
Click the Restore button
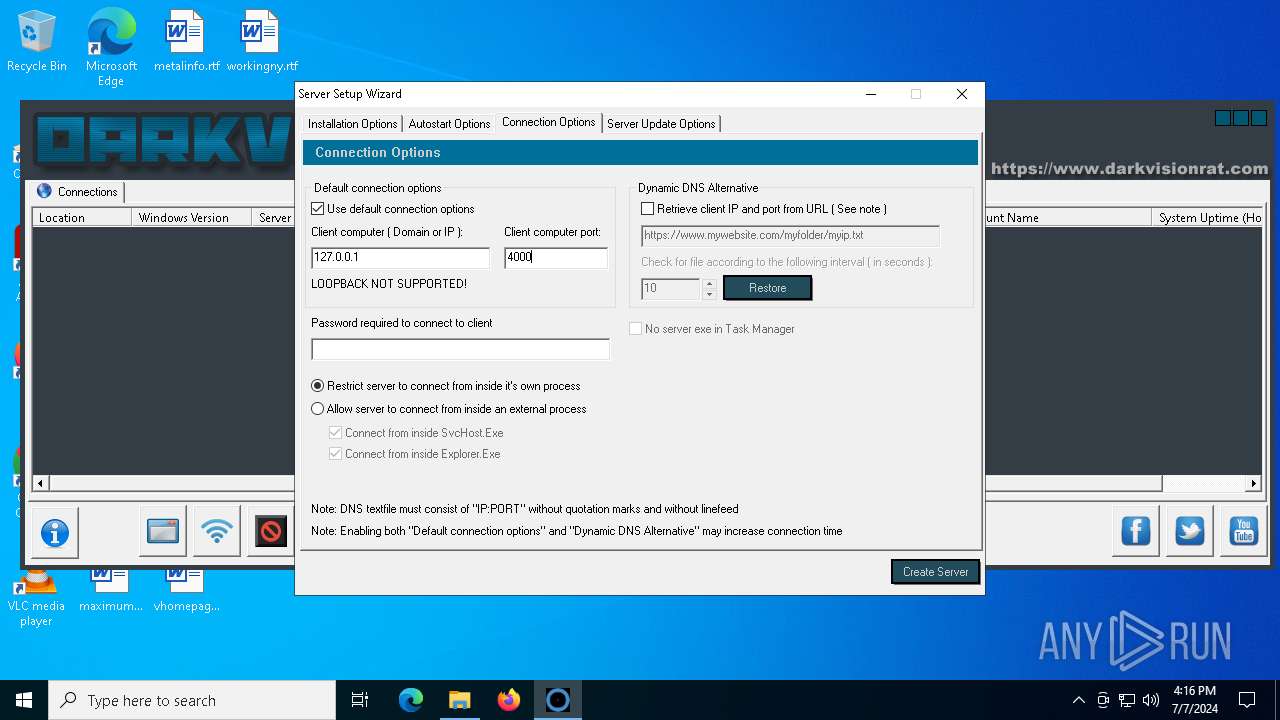(x=767, y=288)
